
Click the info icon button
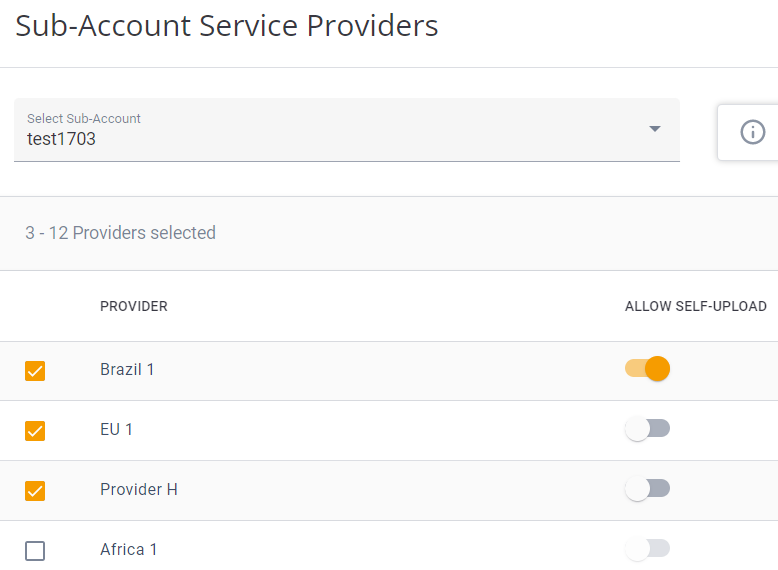tap(752, 132)
